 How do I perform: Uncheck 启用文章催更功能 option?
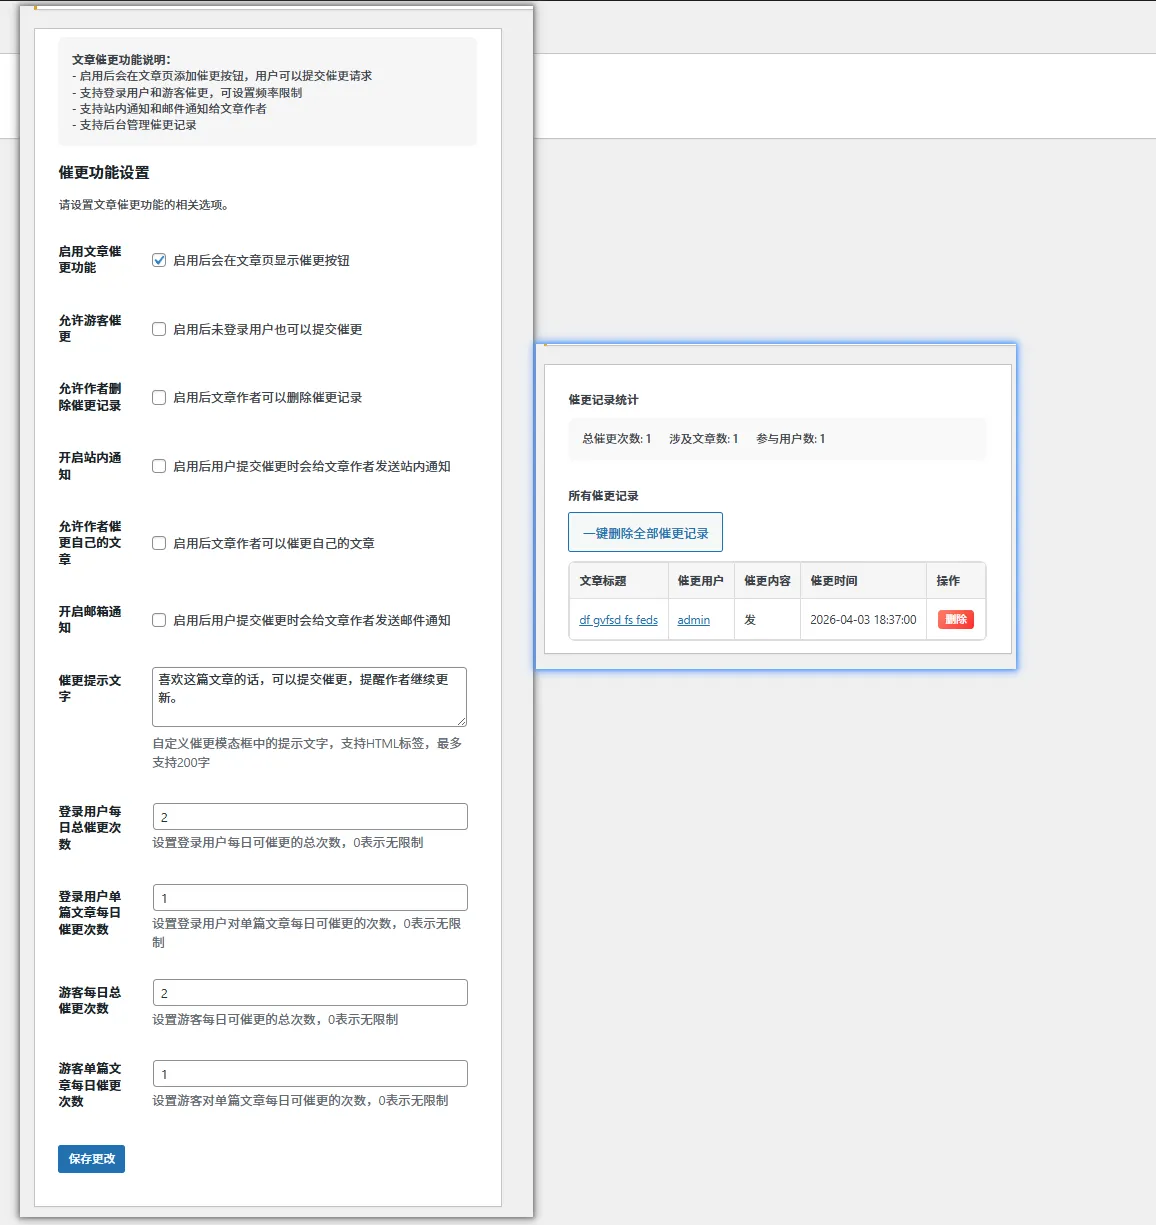[x=159, y=259]
